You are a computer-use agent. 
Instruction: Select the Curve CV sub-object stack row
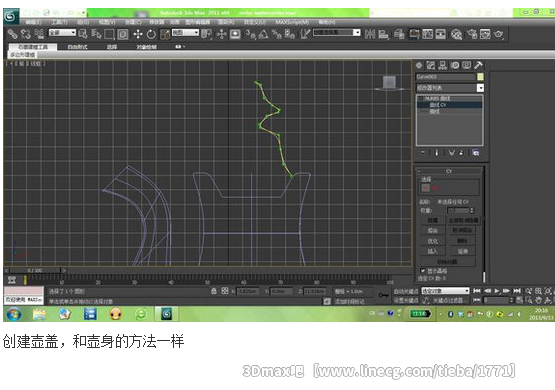pyautogui.click(x=450, y=105)
